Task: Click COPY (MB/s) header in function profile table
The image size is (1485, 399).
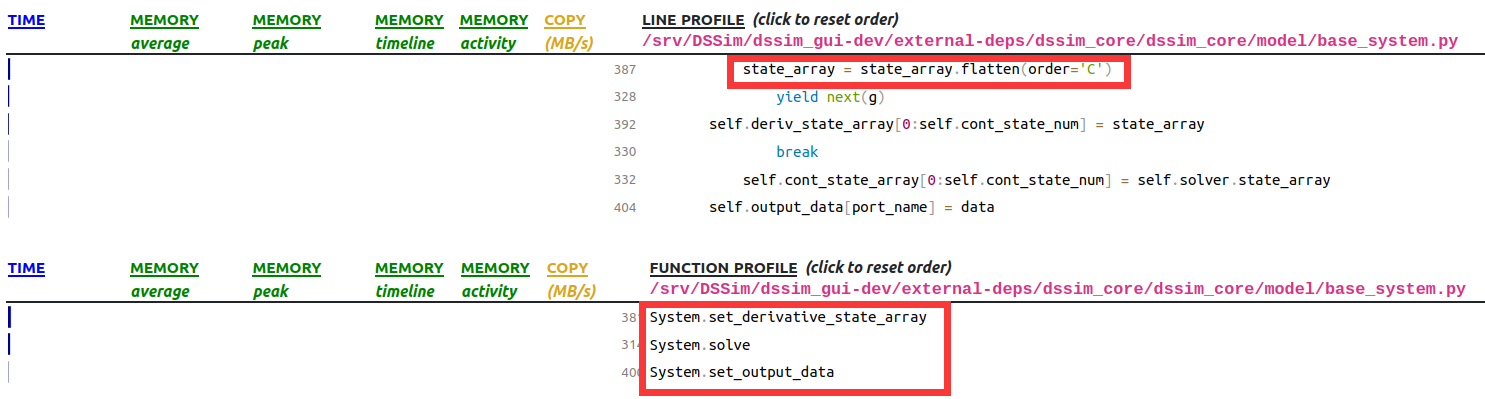Action: [x=570, y=279]
